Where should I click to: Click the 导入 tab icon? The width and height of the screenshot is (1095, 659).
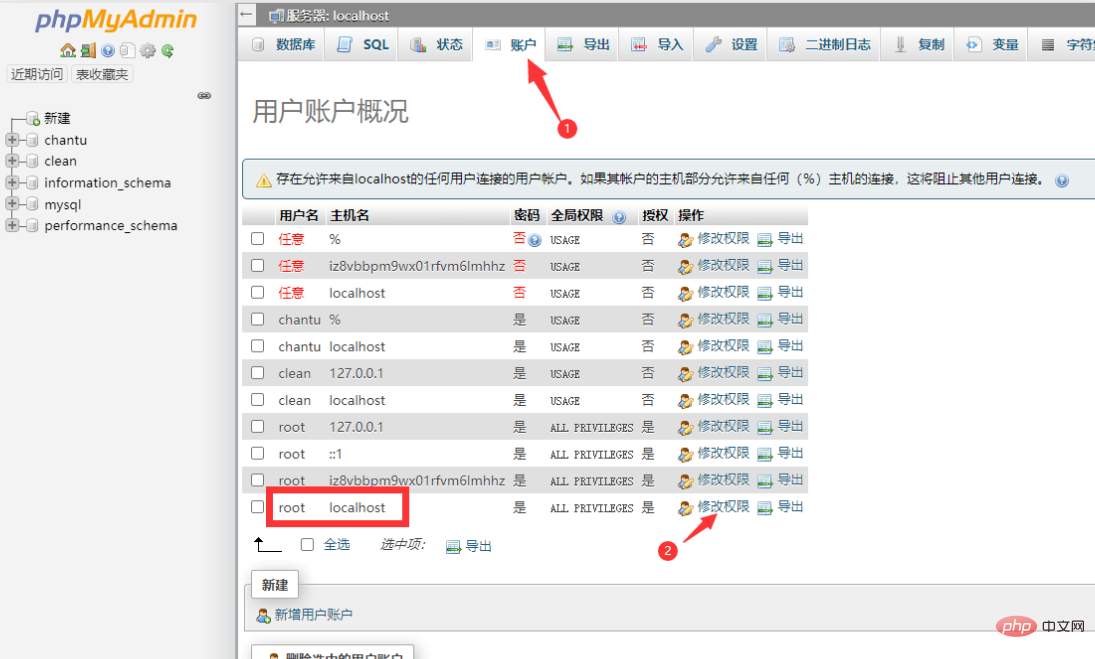click(x=638, y=45)
